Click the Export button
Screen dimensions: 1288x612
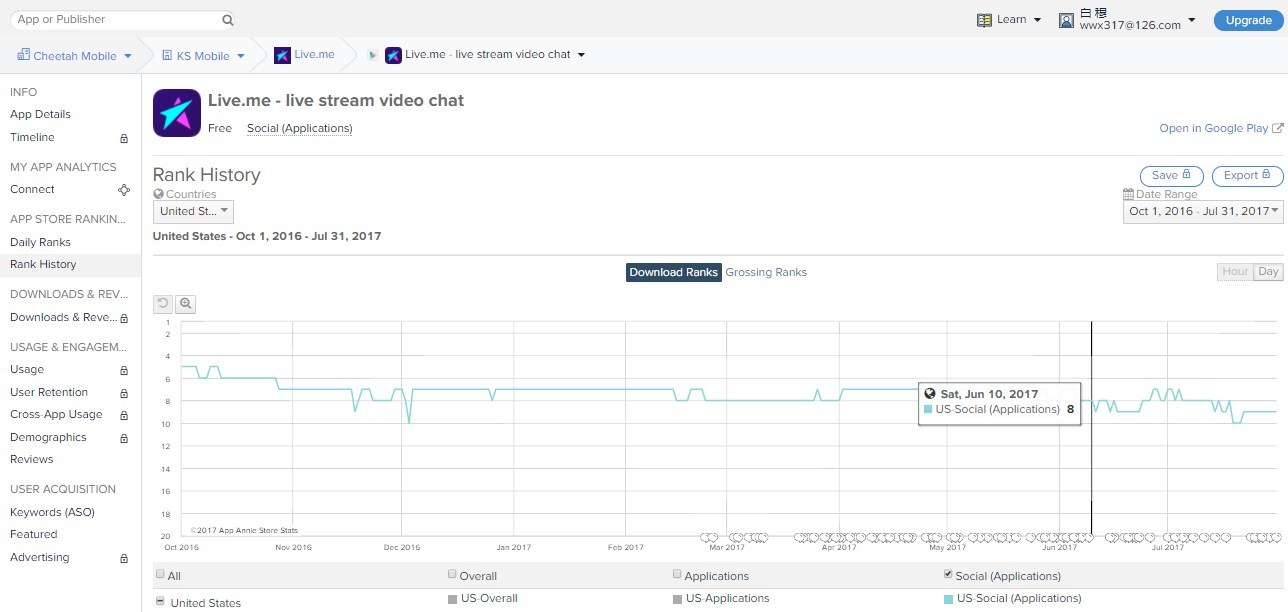point(1247,176)
